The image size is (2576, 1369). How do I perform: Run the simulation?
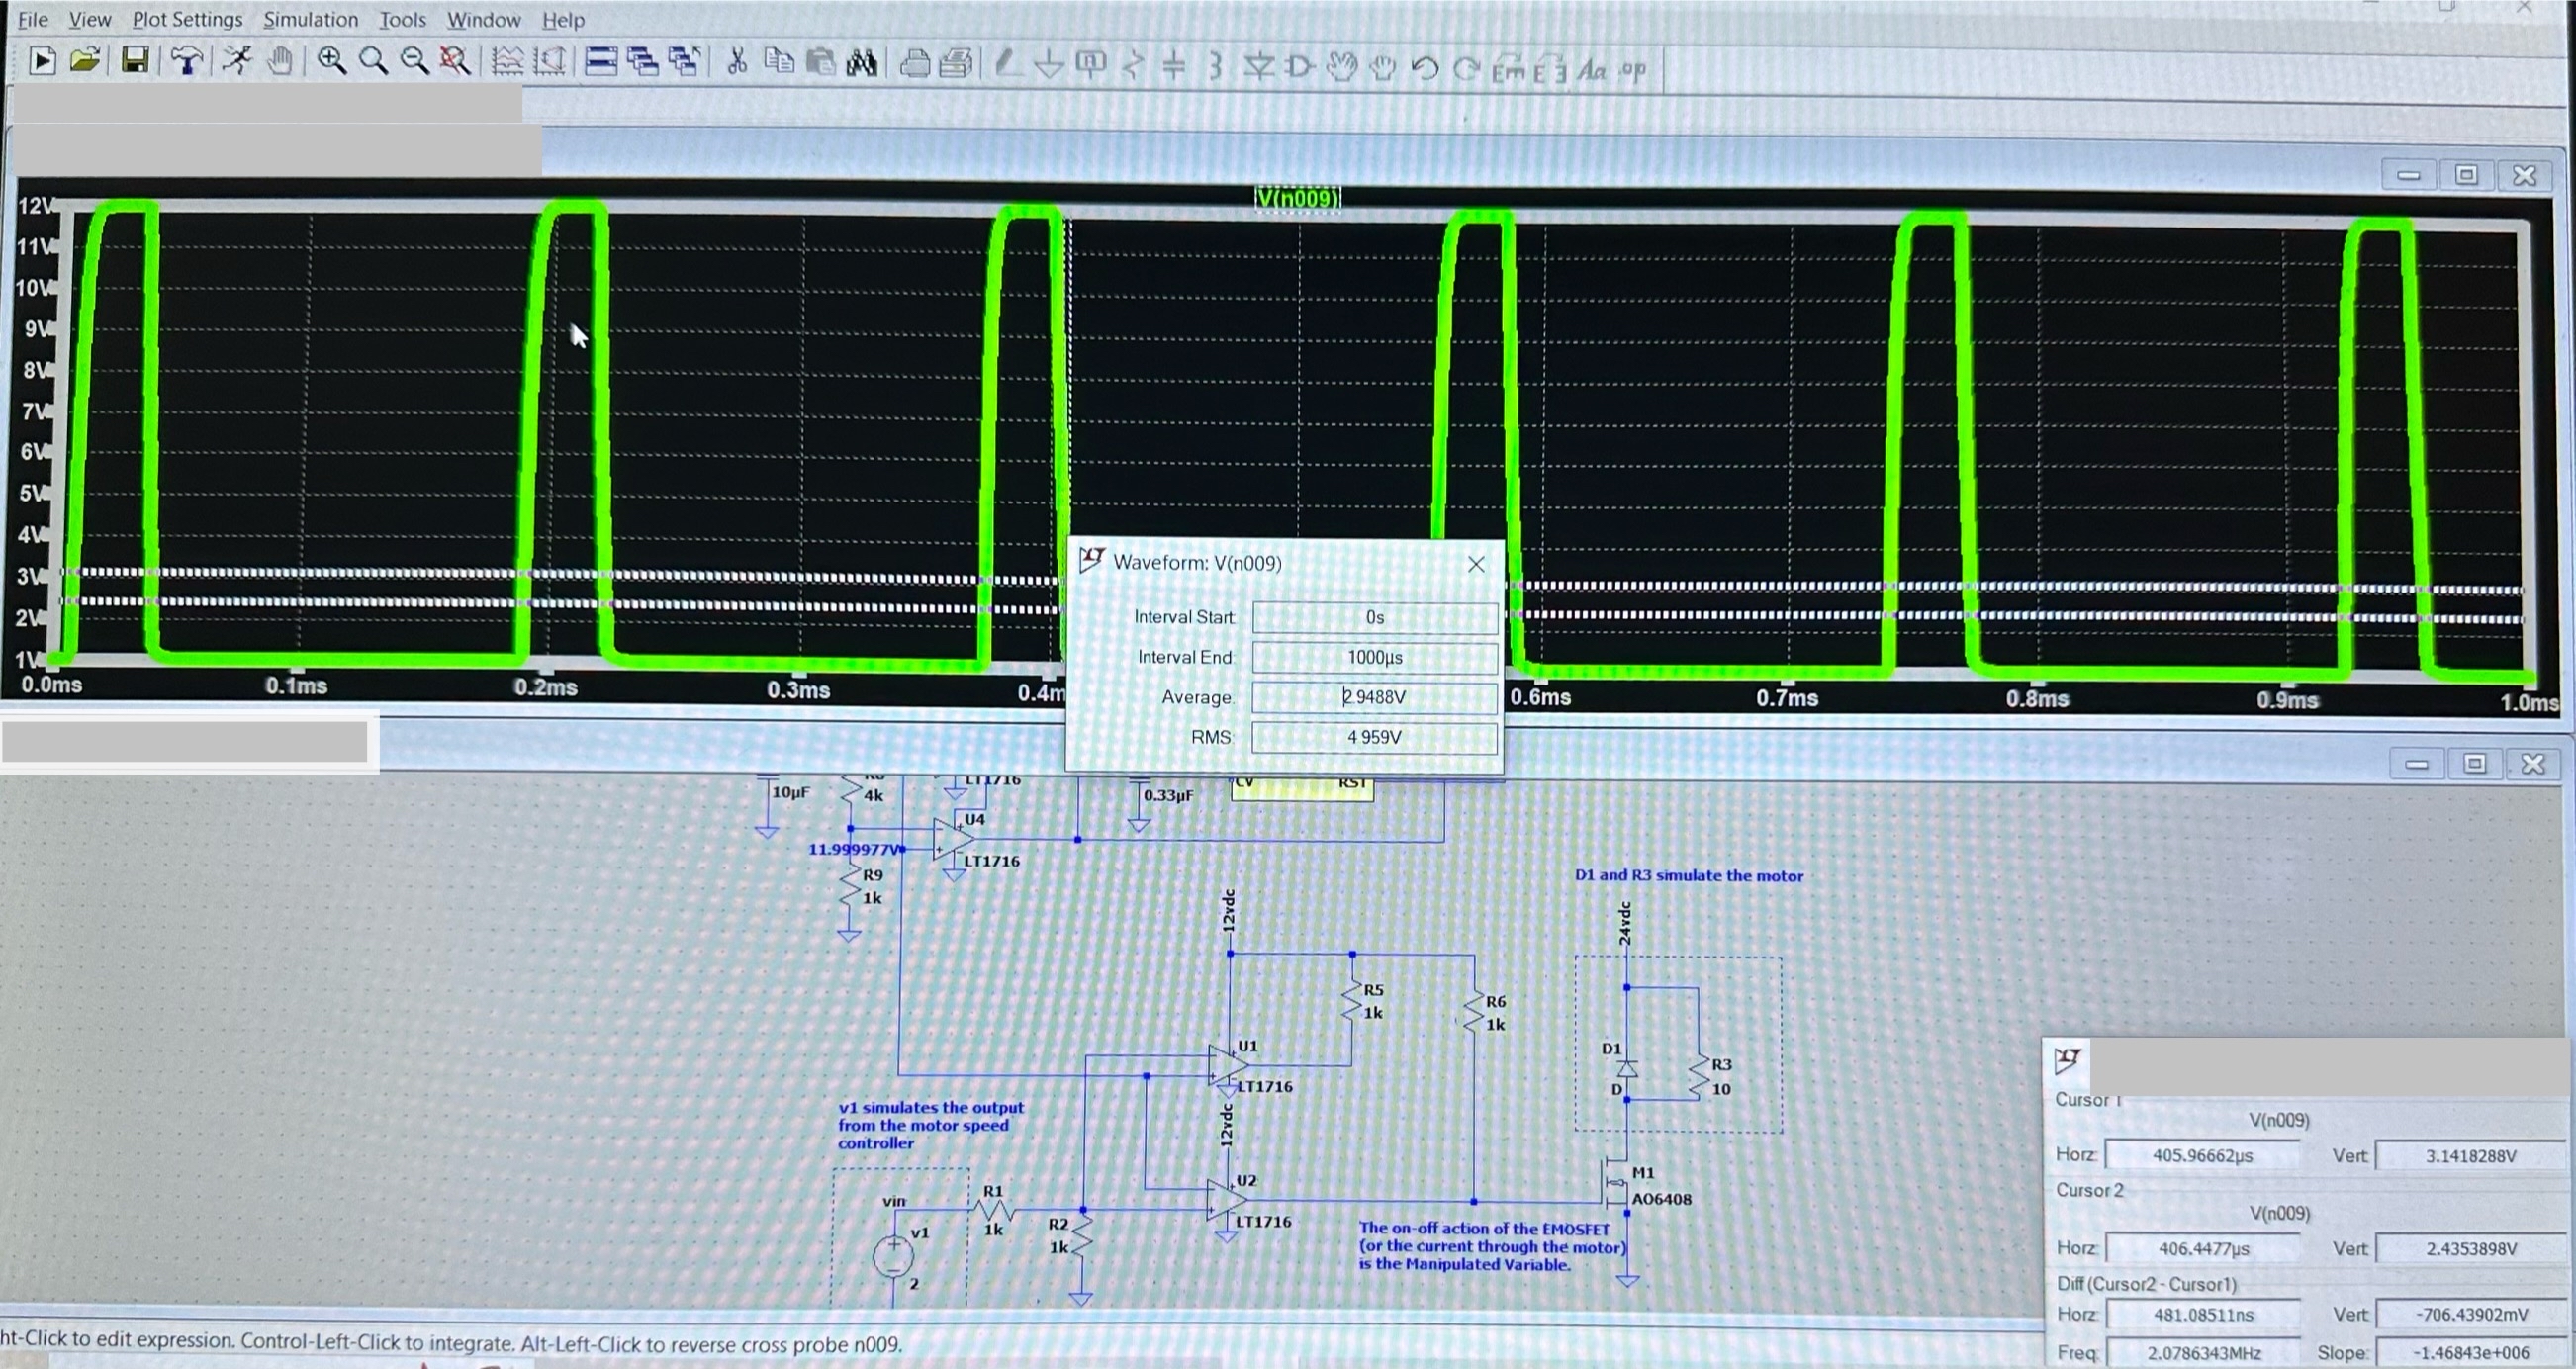click(x=43, y=61)
